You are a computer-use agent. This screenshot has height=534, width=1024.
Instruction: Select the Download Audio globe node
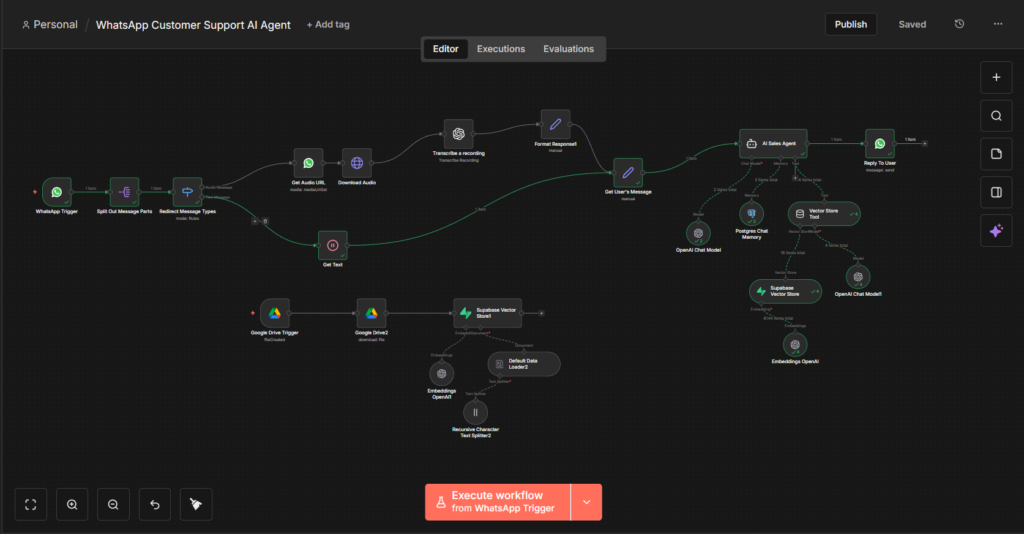pos(357,163)
